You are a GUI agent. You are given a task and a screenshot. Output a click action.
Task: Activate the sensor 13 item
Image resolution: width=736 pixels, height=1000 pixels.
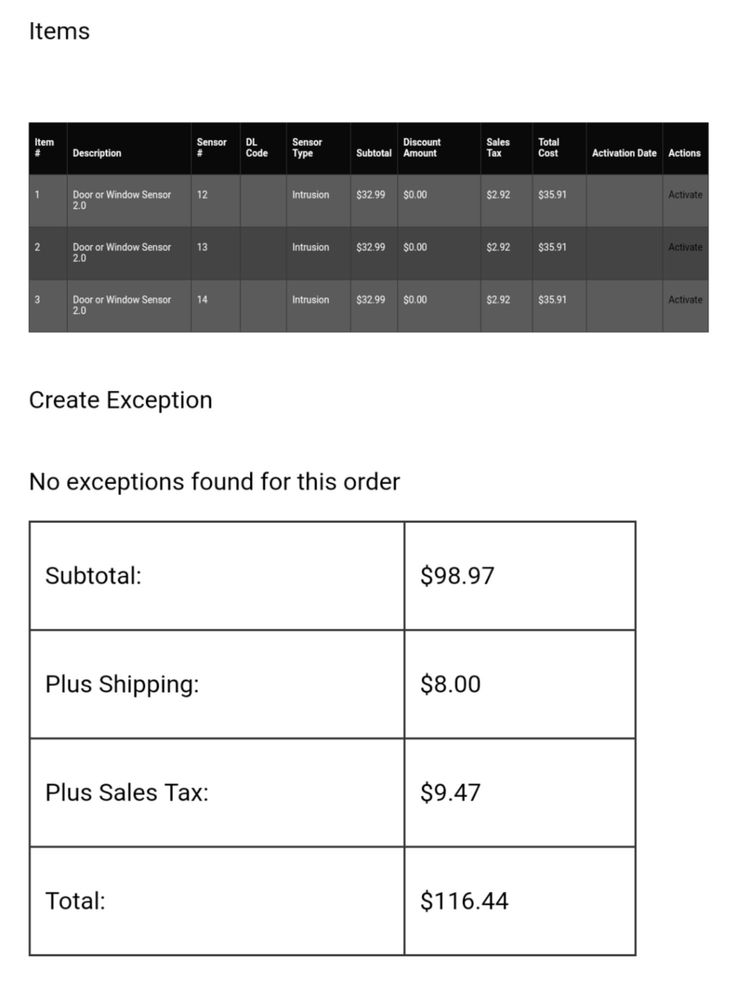tap(685, 247)
